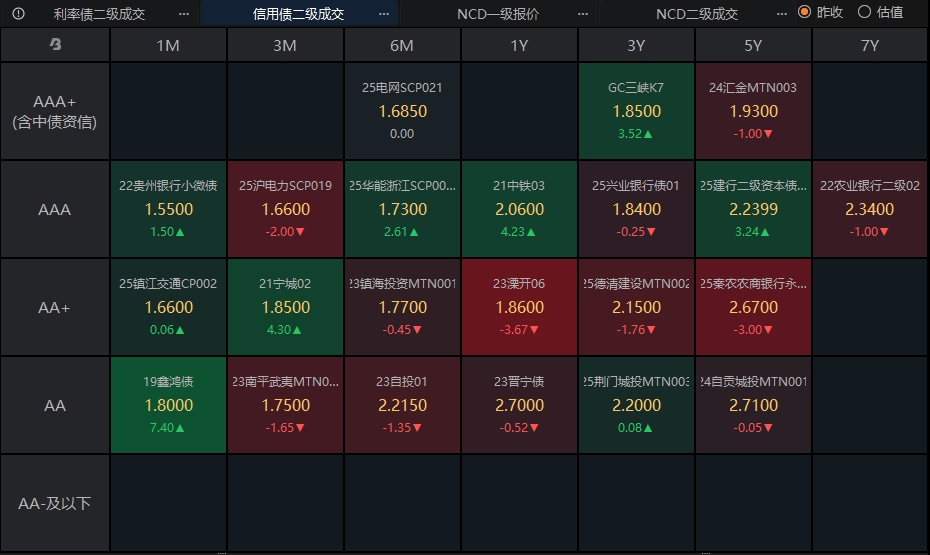Screen dimensions: 930x555
Task: Open the NCD二级成交 tab
Action: click(x=697, y=14)
